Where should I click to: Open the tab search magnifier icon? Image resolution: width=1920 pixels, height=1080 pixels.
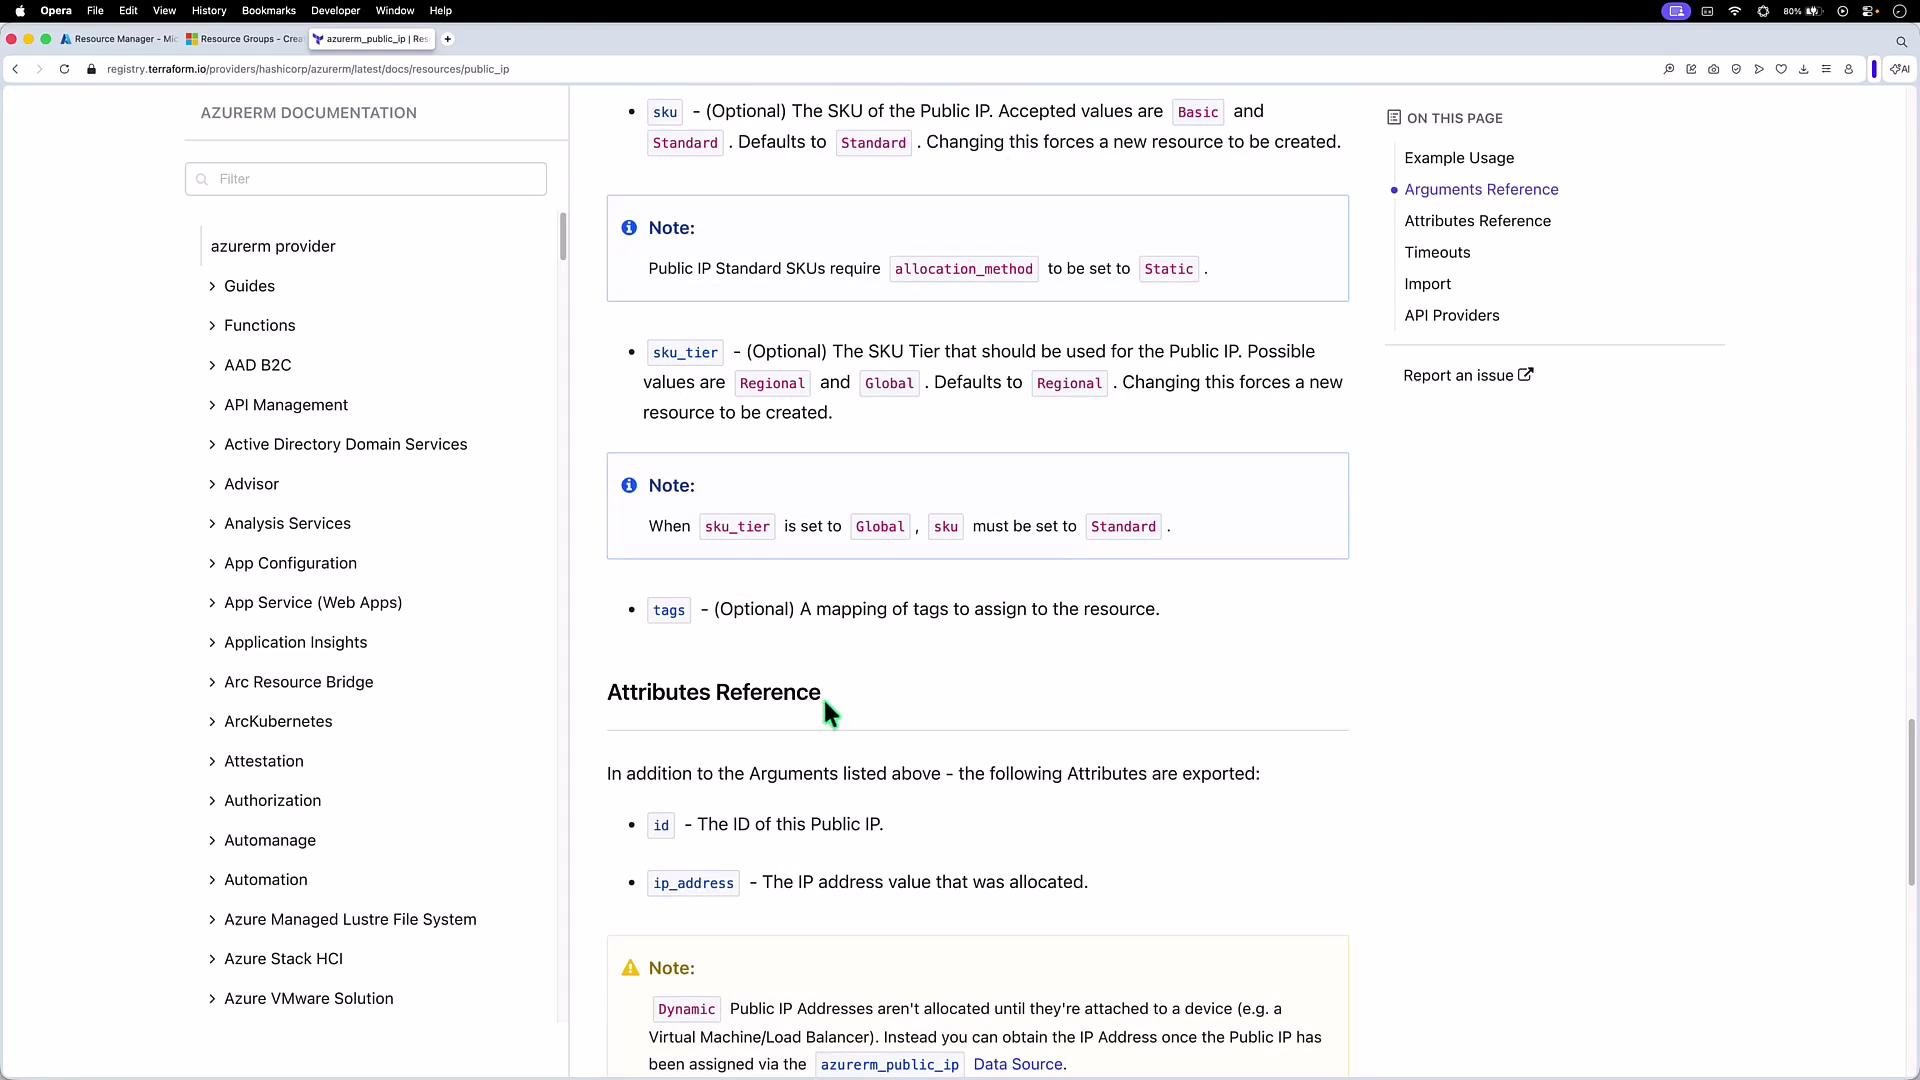pos(1901,41)
